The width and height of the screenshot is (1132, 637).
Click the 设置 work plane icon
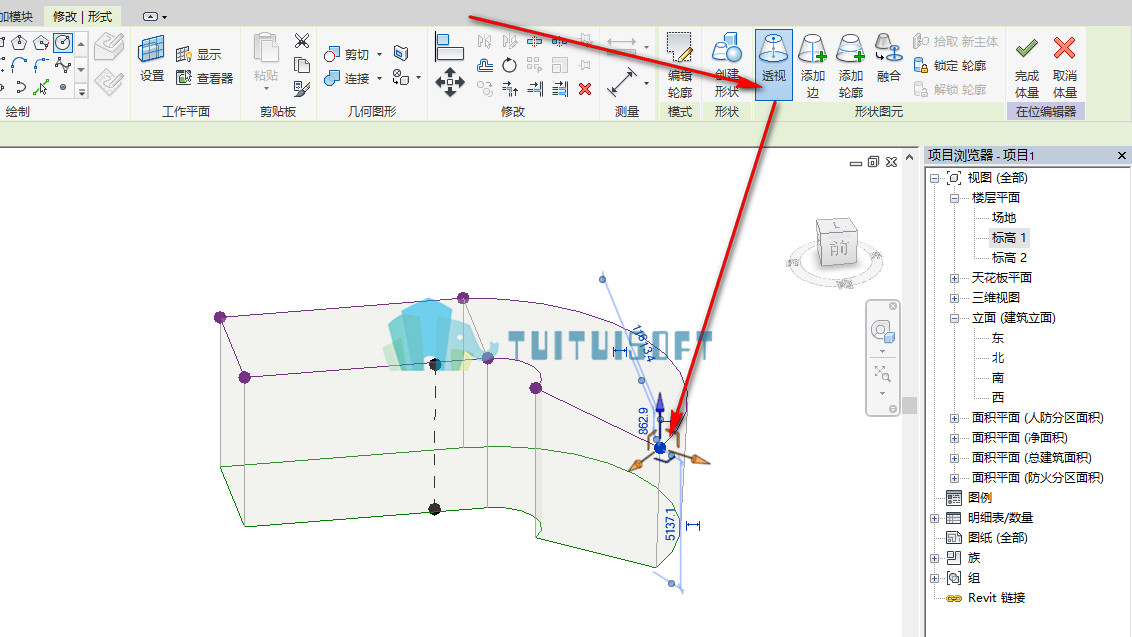152,59
